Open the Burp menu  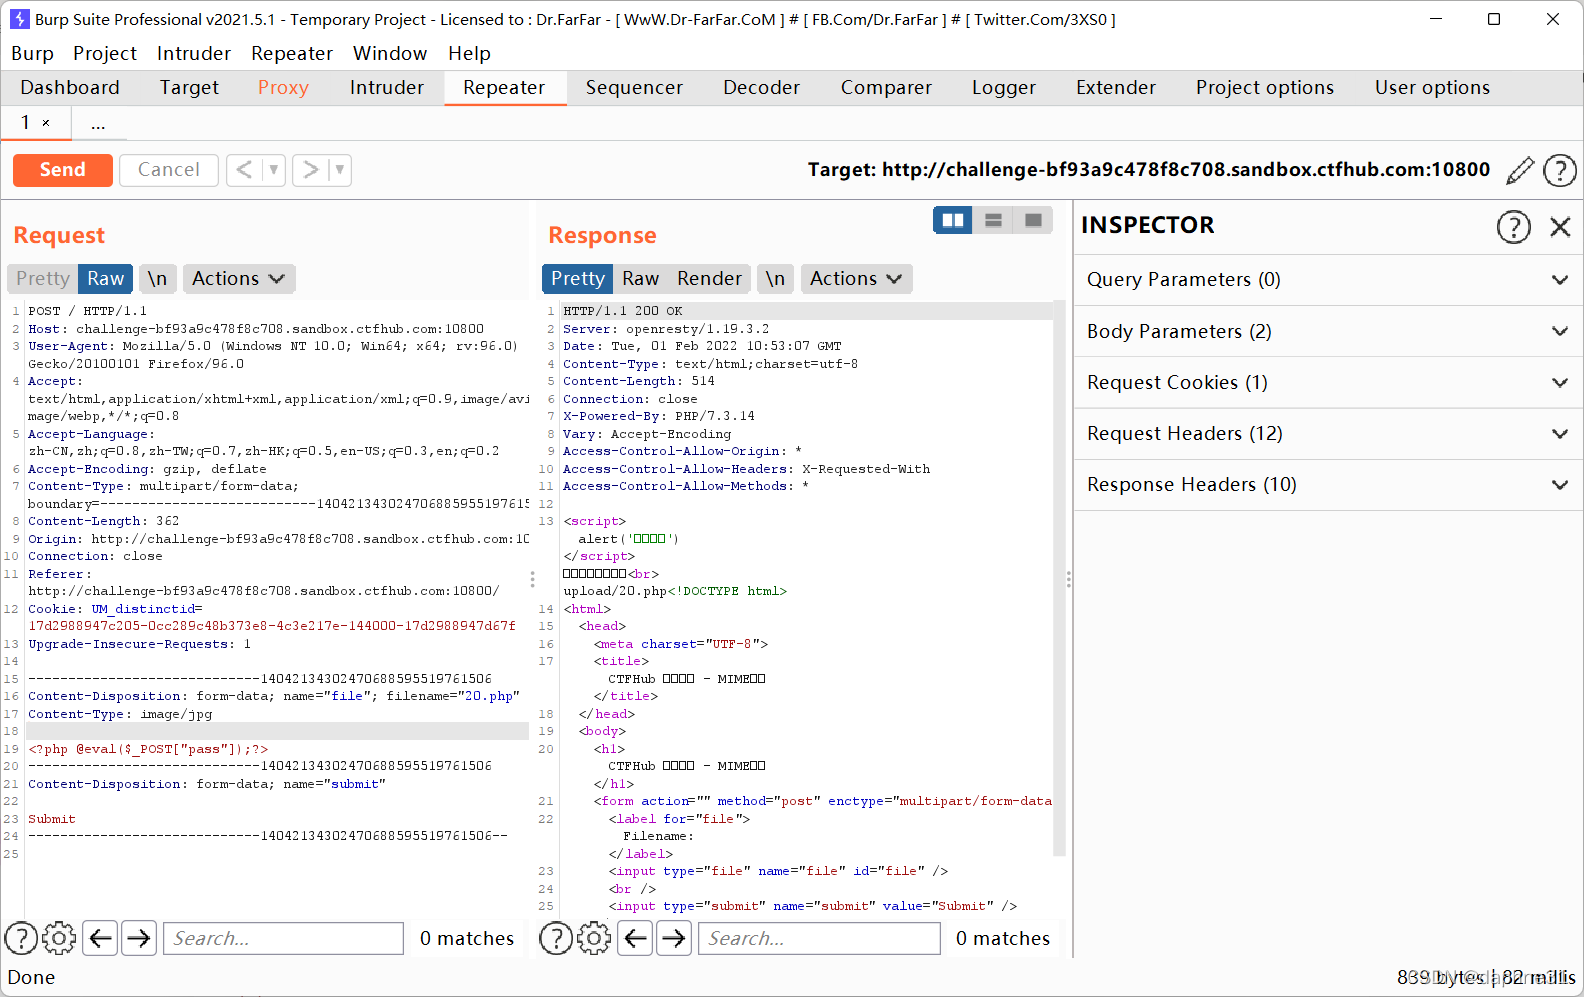point(32,54)
